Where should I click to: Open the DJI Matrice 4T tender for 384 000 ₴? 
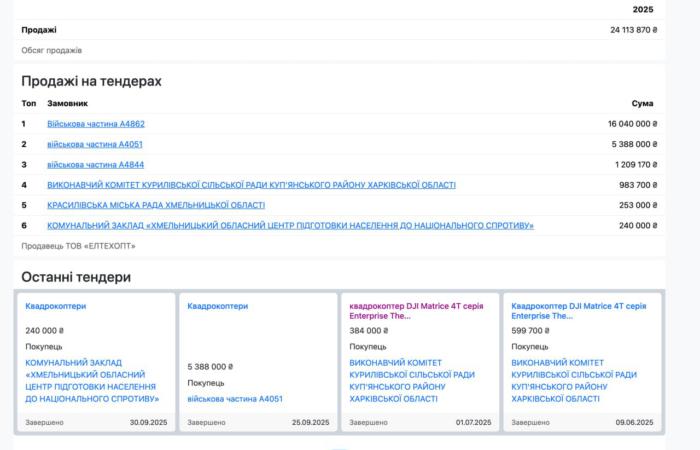coord(415,311)
